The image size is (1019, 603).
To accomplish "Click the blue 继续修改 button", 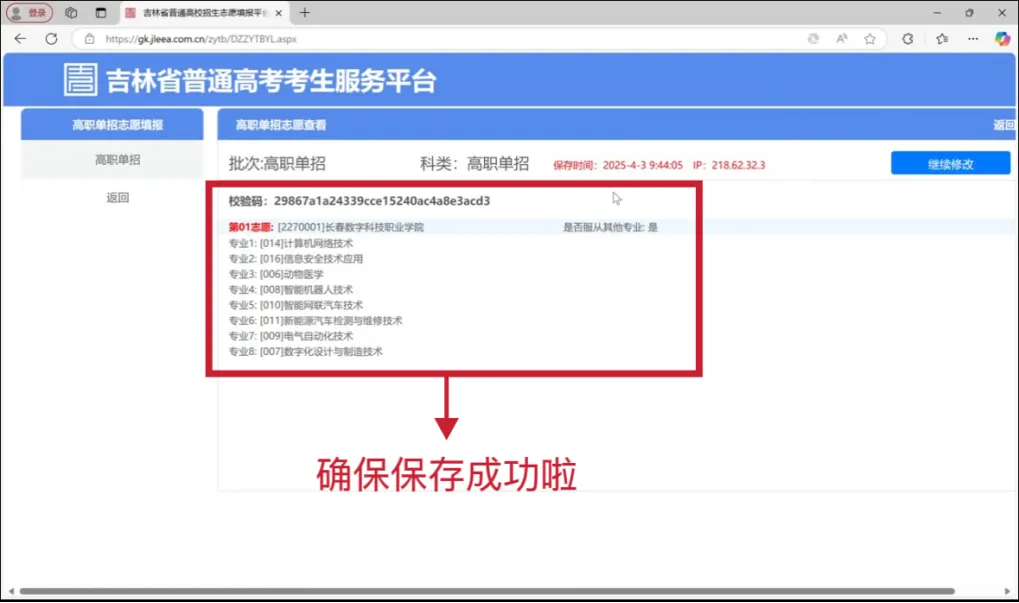I will (950, 164).
